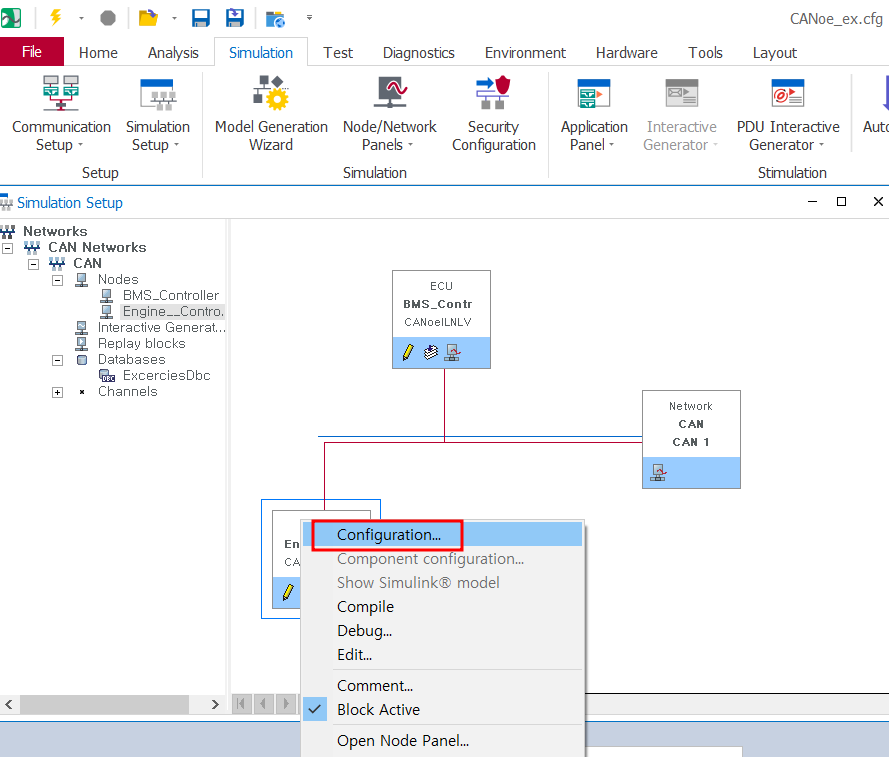Select the Simulation ribbon tab
The image size is (889, 757).
[x=261, y=53]
